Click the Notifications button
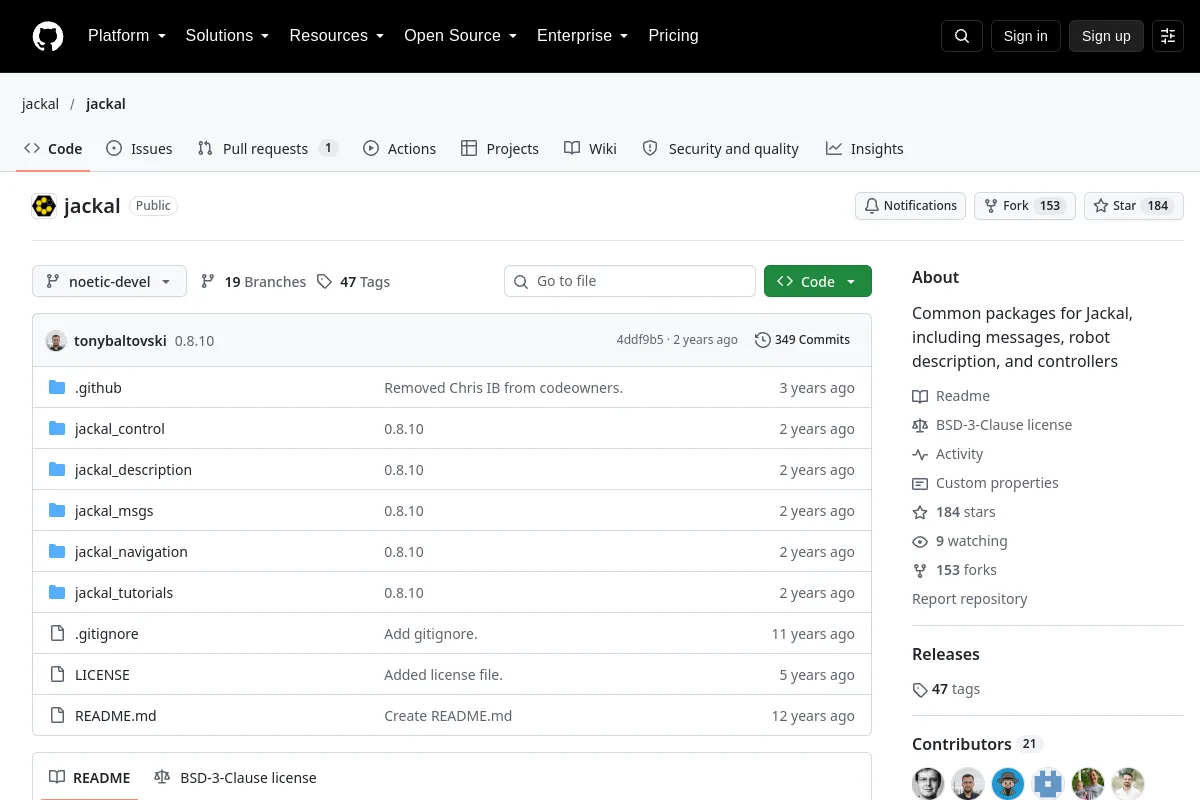The height and width of the screenshot is (800, 1200). tap(910, 206)
